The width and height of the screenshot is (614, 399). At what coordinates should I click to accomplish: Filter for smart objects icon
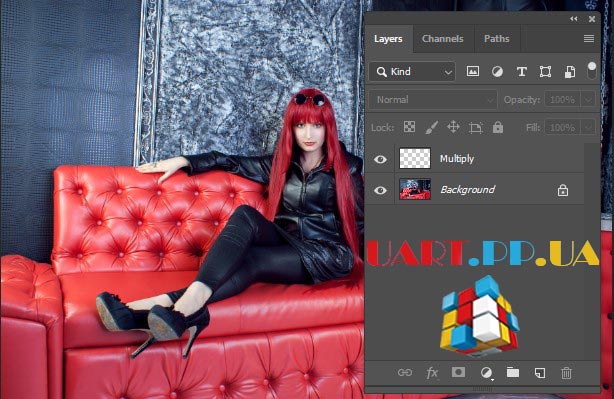(570, 72)
